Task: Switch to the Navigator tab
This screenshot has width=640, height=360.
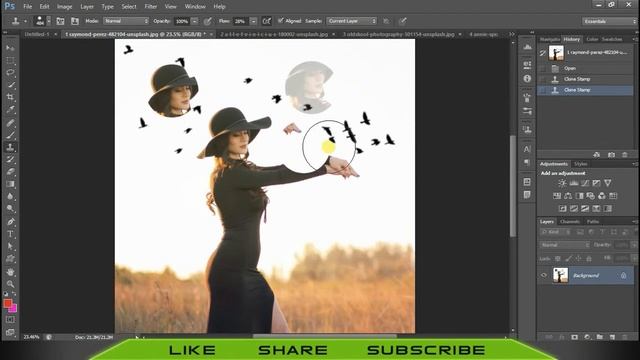Action: coord(550,39)
